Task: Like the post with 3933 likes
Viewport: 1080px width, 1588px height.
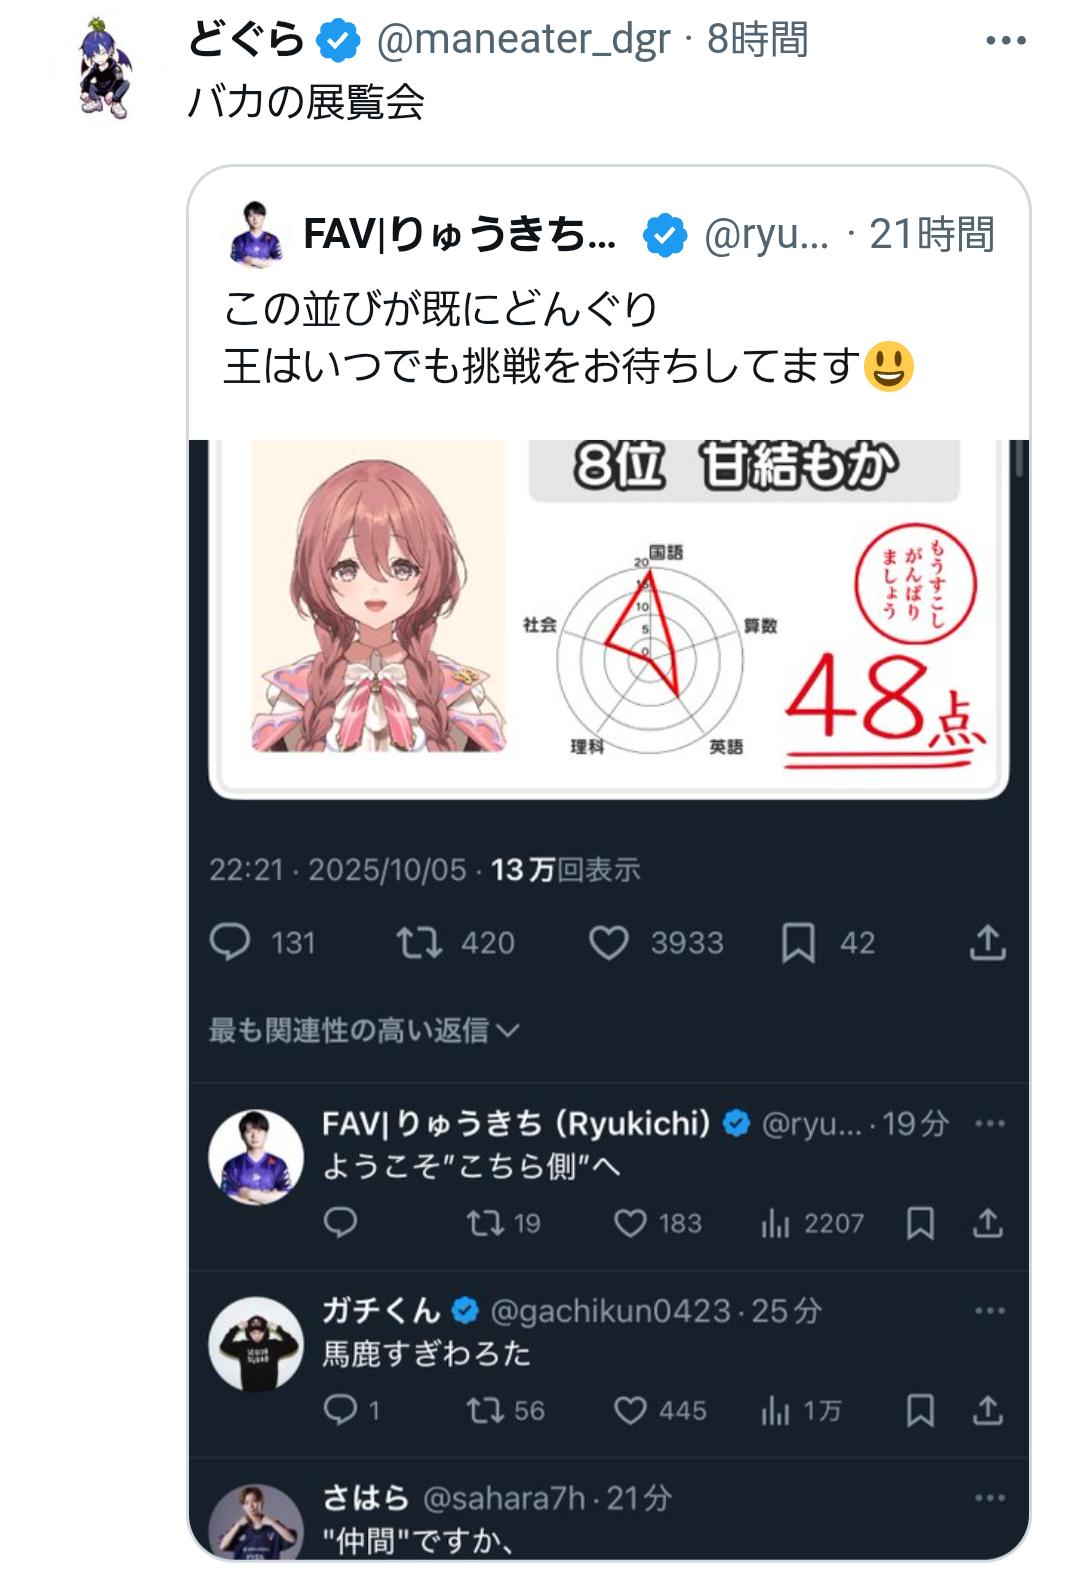Action: coord(608,942)
